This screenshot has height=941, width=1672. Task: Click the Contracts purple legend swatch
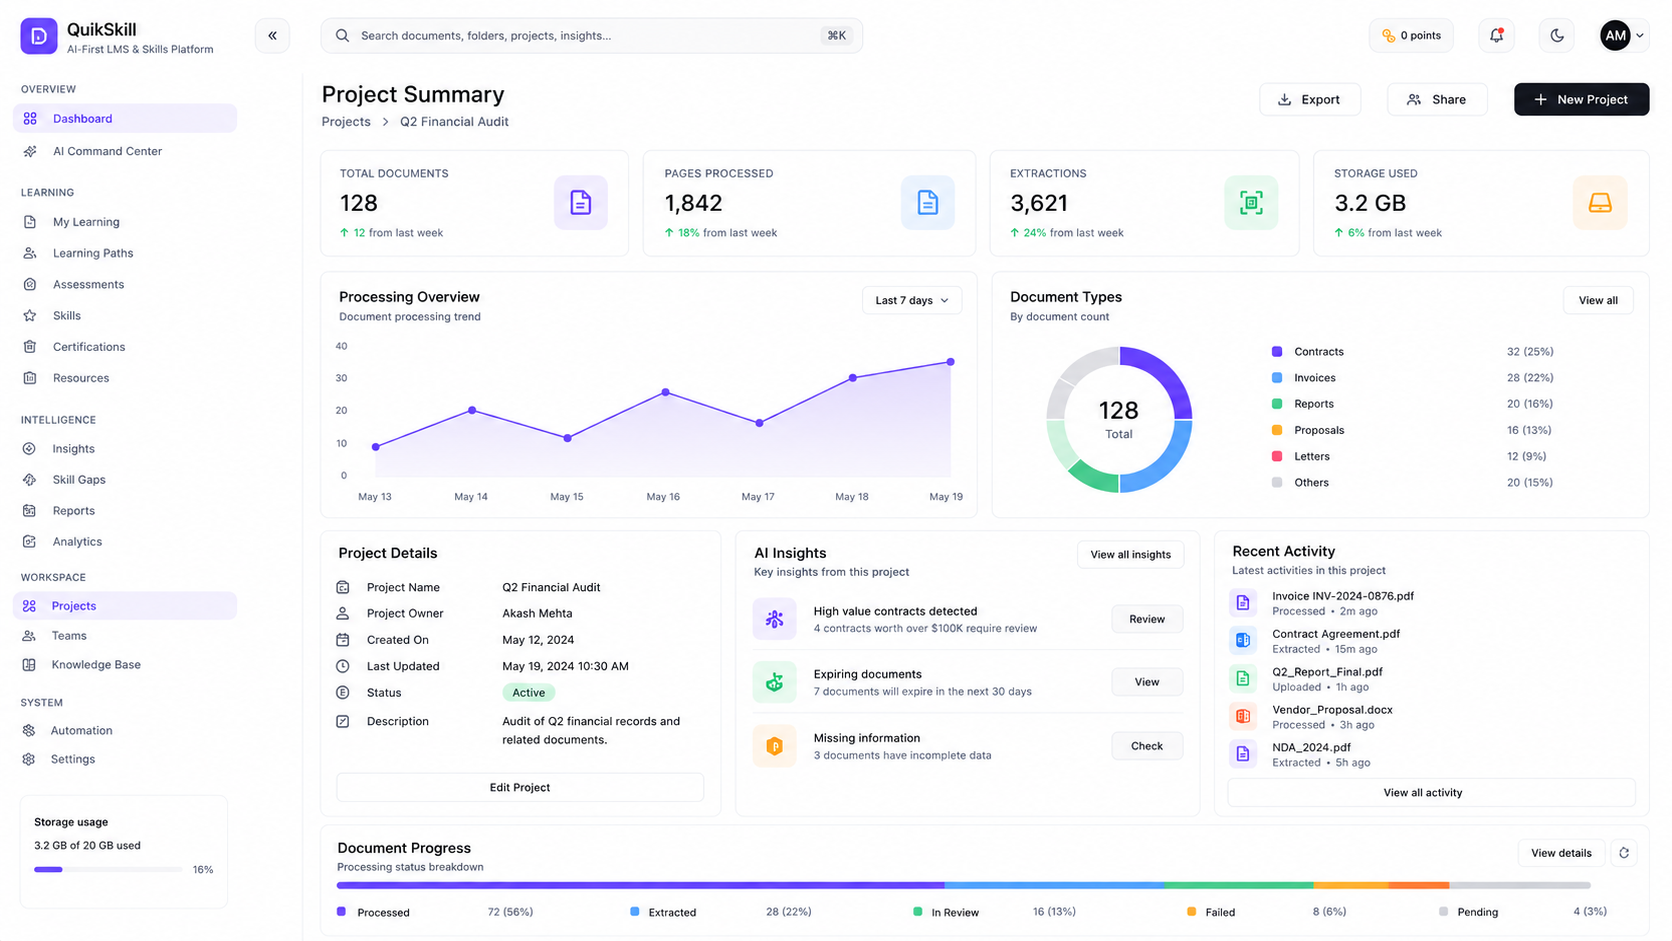1277,352
